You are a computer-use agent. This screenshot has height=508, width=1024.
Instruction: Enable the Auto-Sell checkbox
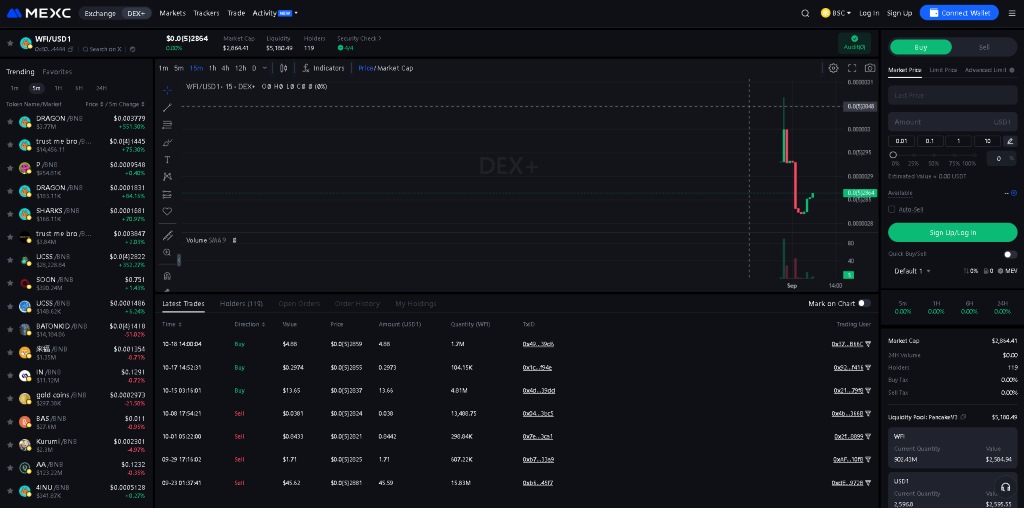[892, 209]
